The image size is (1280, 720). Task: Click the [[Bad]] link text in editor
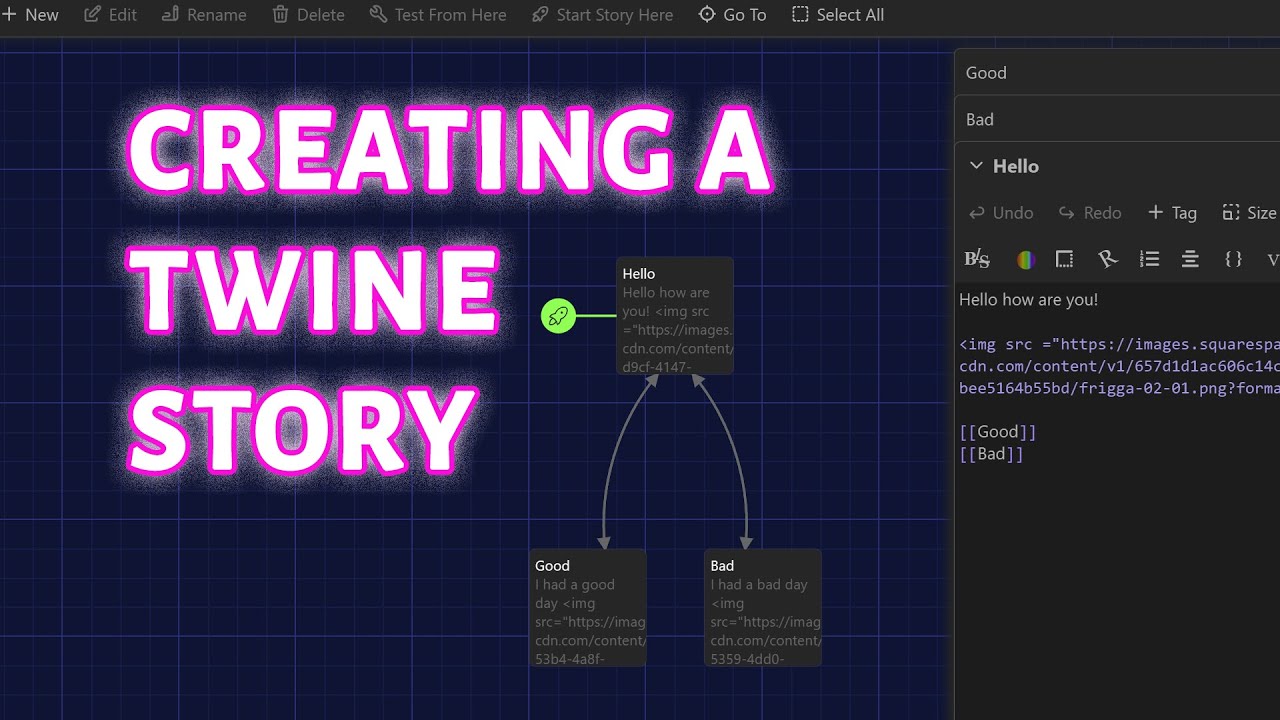992,454
